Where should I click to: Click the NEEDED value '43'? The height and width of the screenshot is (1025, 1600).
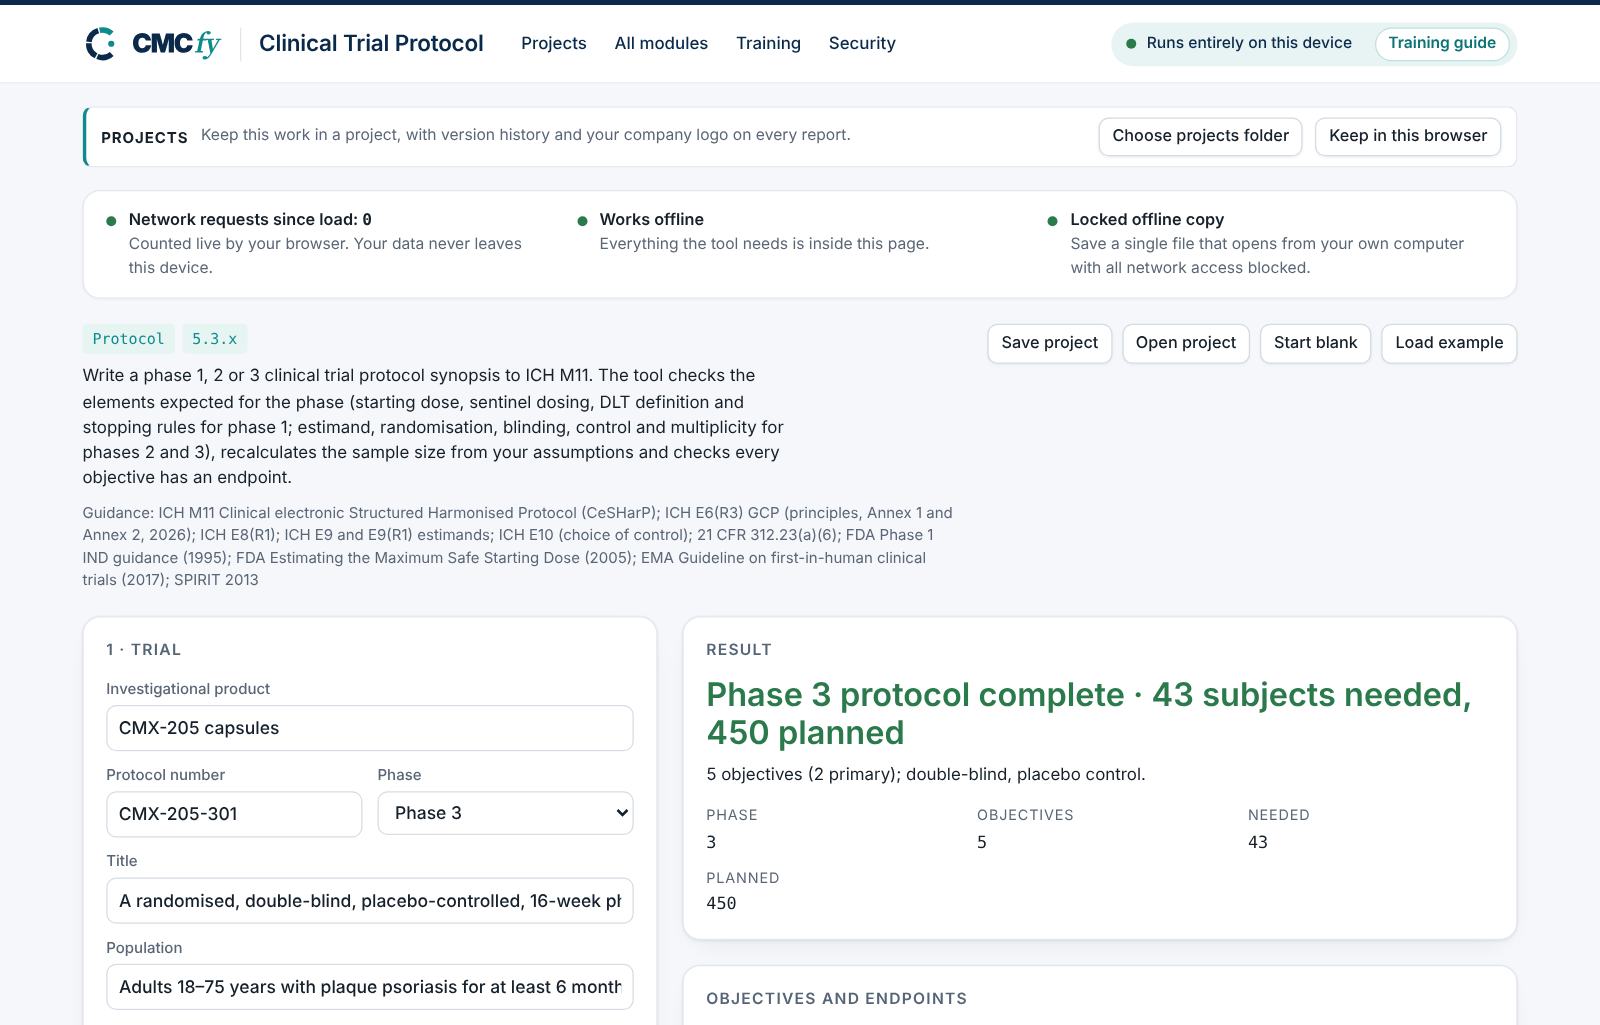coord(1258,842)
